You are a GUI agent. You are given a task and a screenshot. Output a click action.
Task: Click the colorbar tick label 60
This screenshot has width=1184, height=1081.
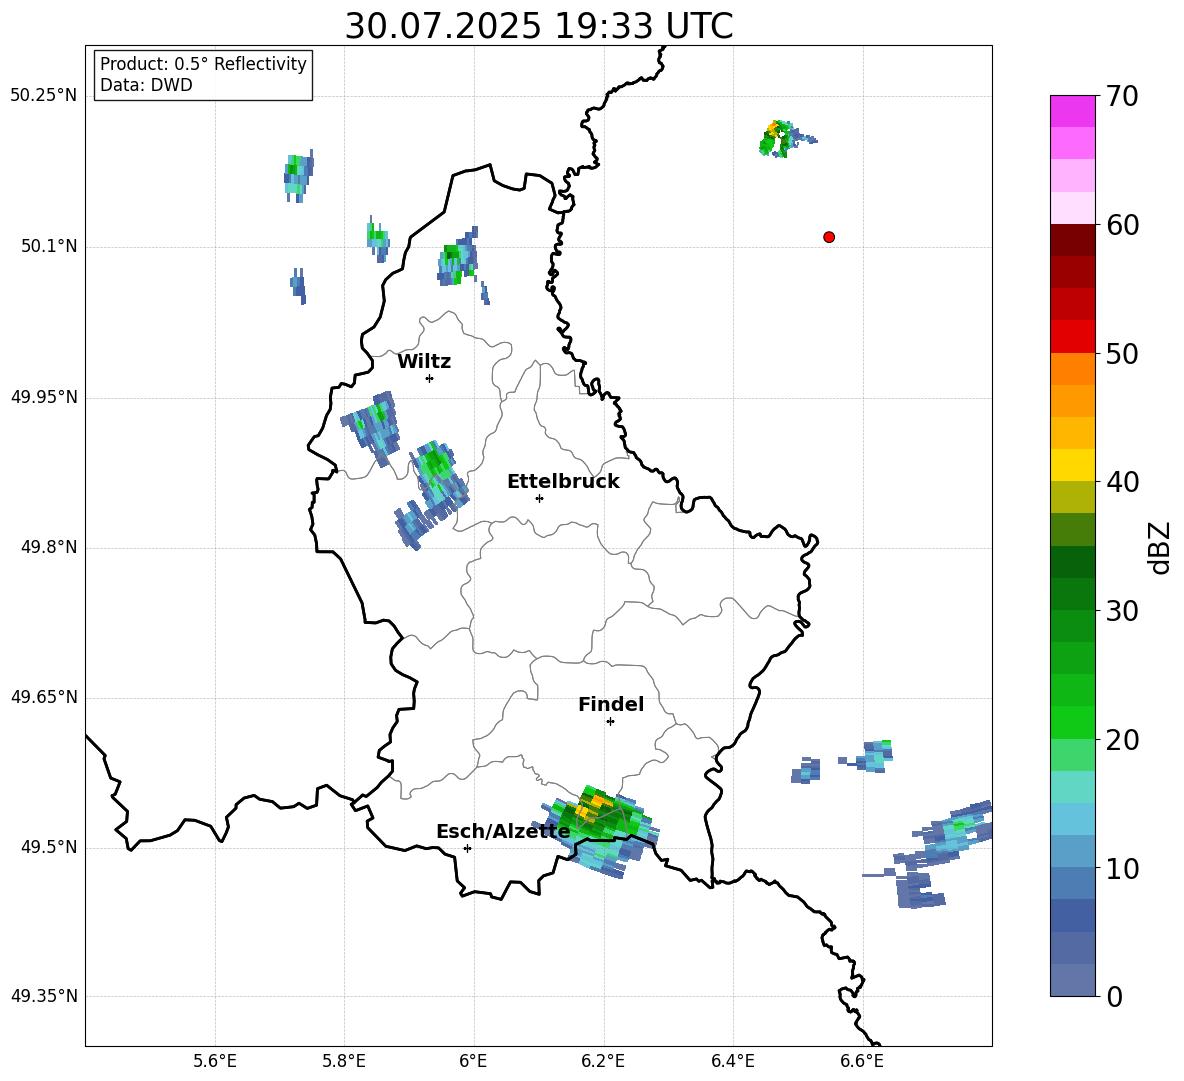pyautogui.click(x=1122, y=225)
